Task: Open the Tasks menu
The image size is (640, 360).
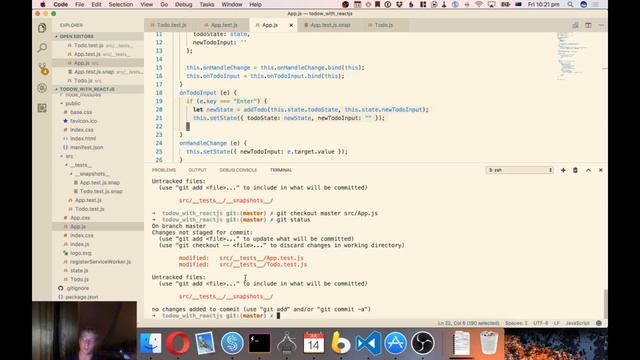Action: coord(207,4)
